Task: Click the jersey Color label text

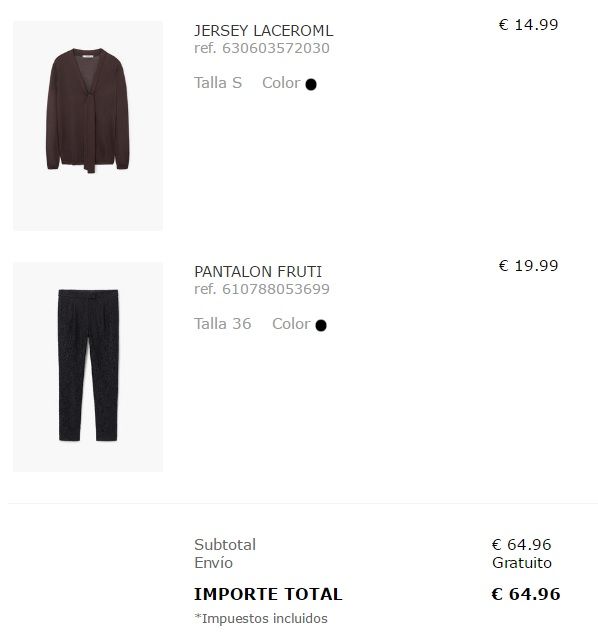Action: tap(281, 83)
